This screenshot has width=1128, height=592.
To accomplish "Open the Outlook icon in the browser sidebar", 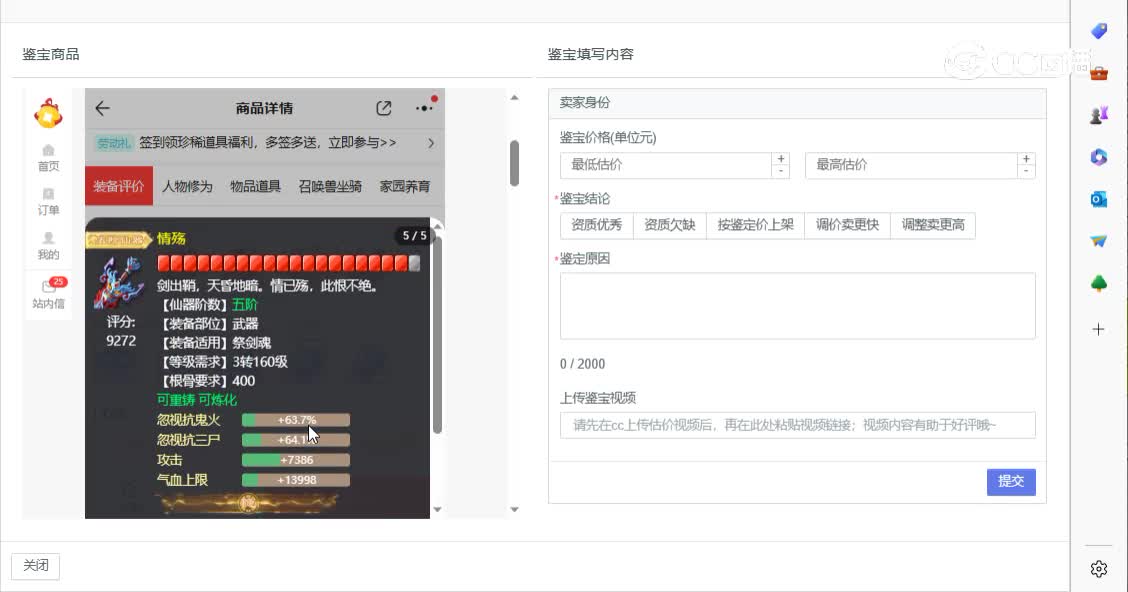I will [1098, 199].
